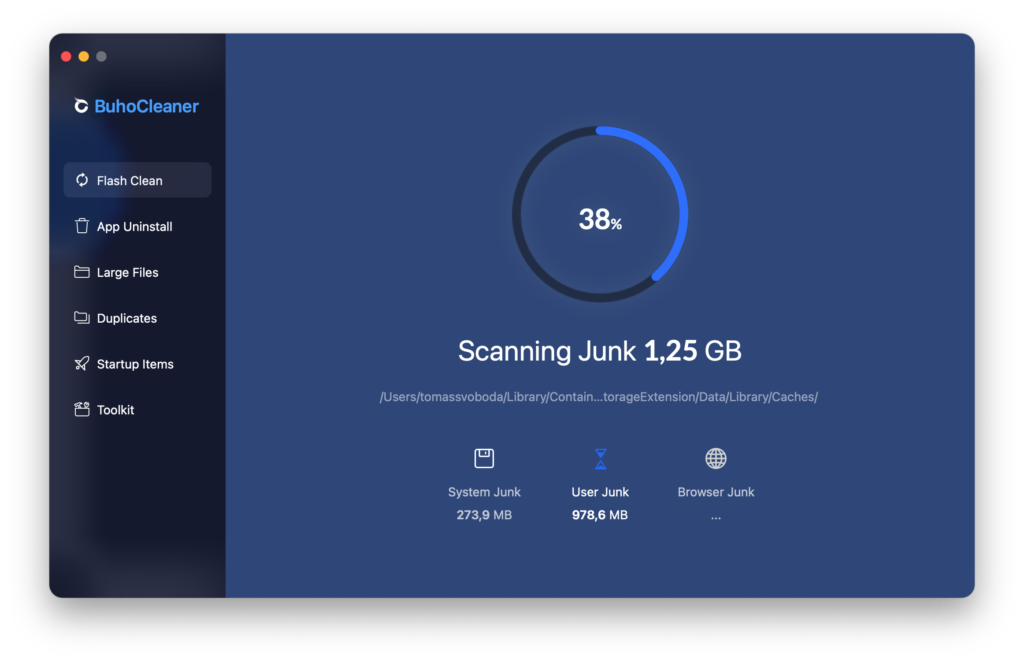The height and width of the screenshot is (663, 1024).
Task: Click the System Junk disk icon
Action: [x=484, y=459]
